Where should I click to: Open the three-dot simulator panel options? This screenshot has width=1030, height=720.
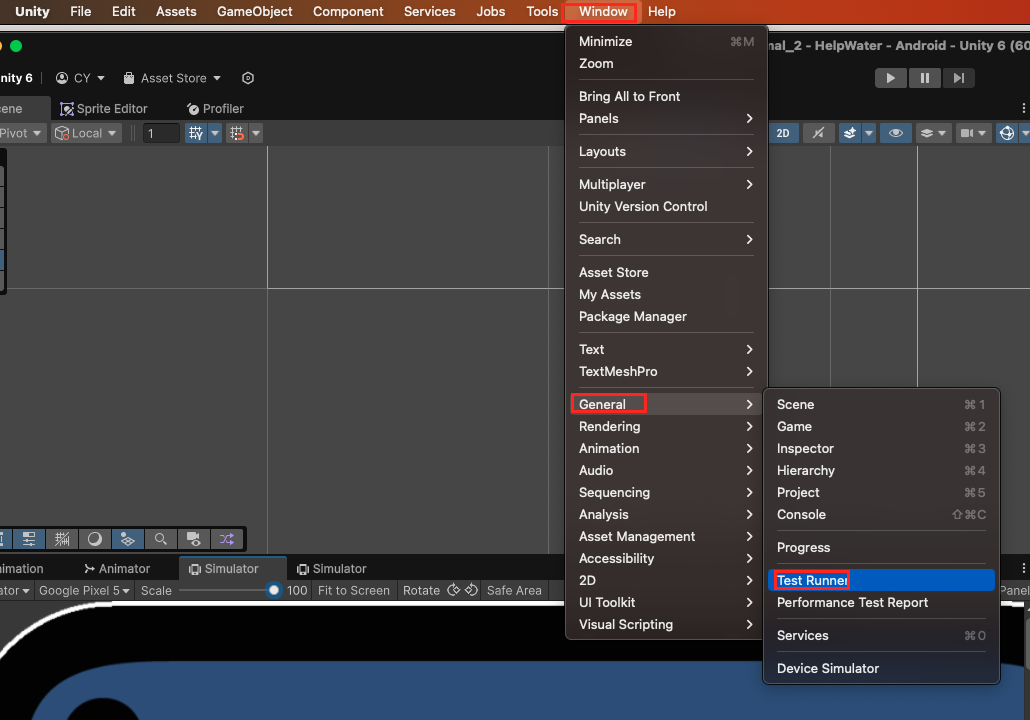click(x=1023, y=568)
